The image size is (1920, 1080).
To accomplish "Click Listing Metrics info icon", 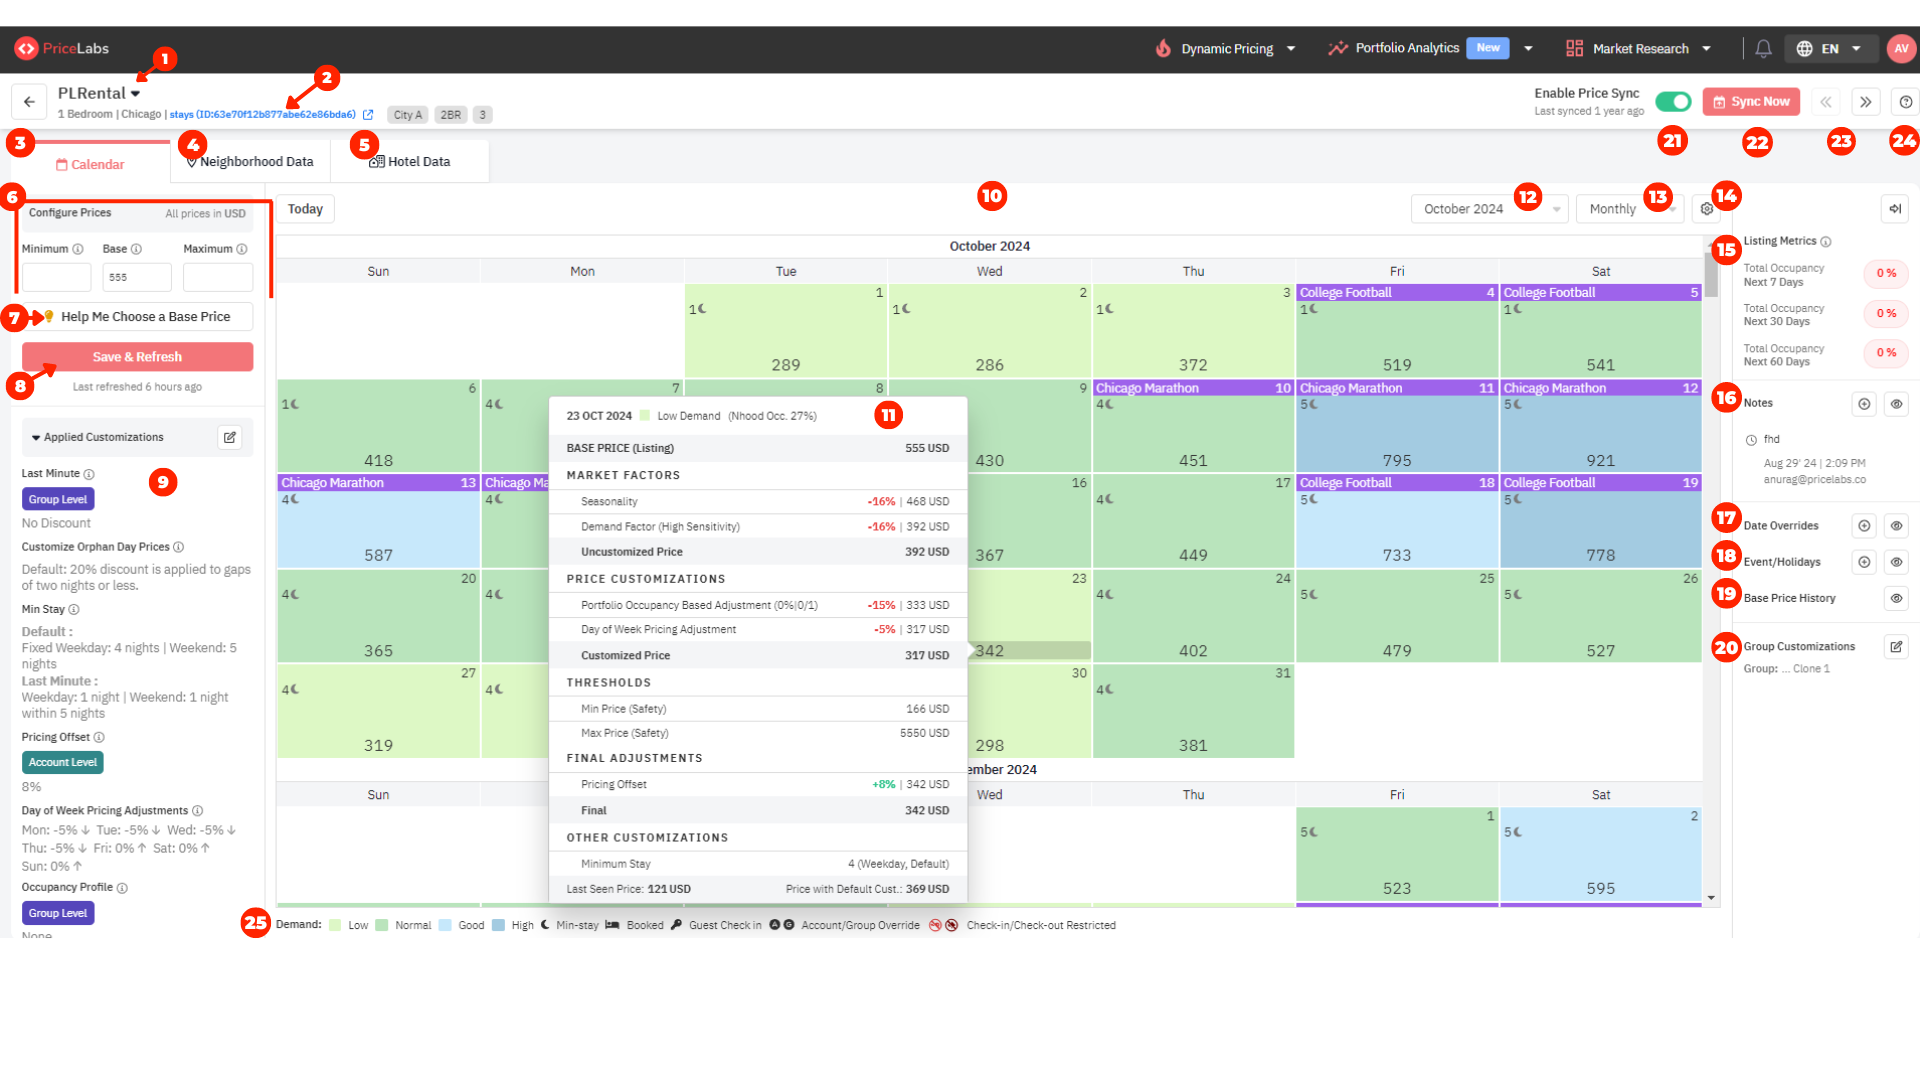I will click(1826, 242).
